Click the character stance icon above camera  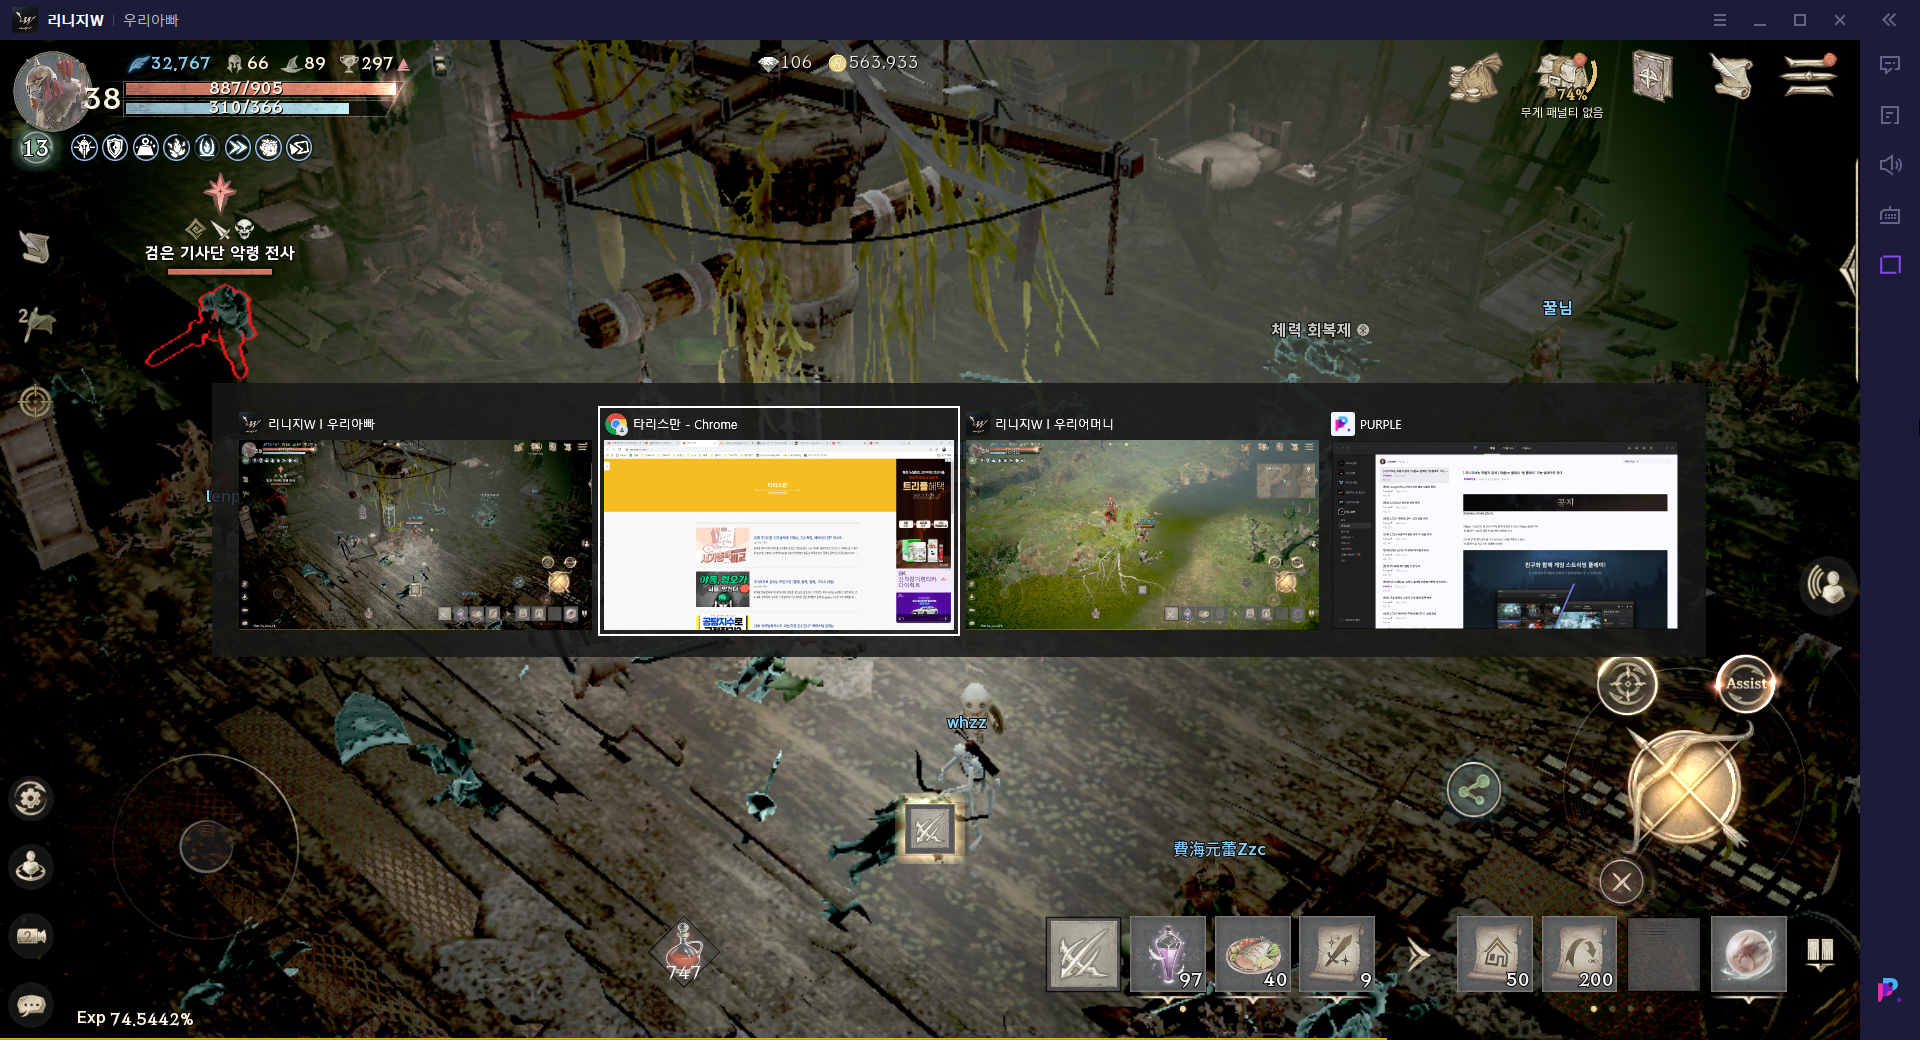tap(30, 867)
